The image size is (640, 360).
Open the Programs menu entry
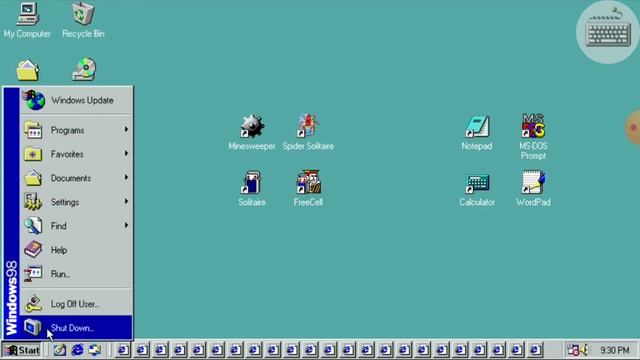point(76,130)
